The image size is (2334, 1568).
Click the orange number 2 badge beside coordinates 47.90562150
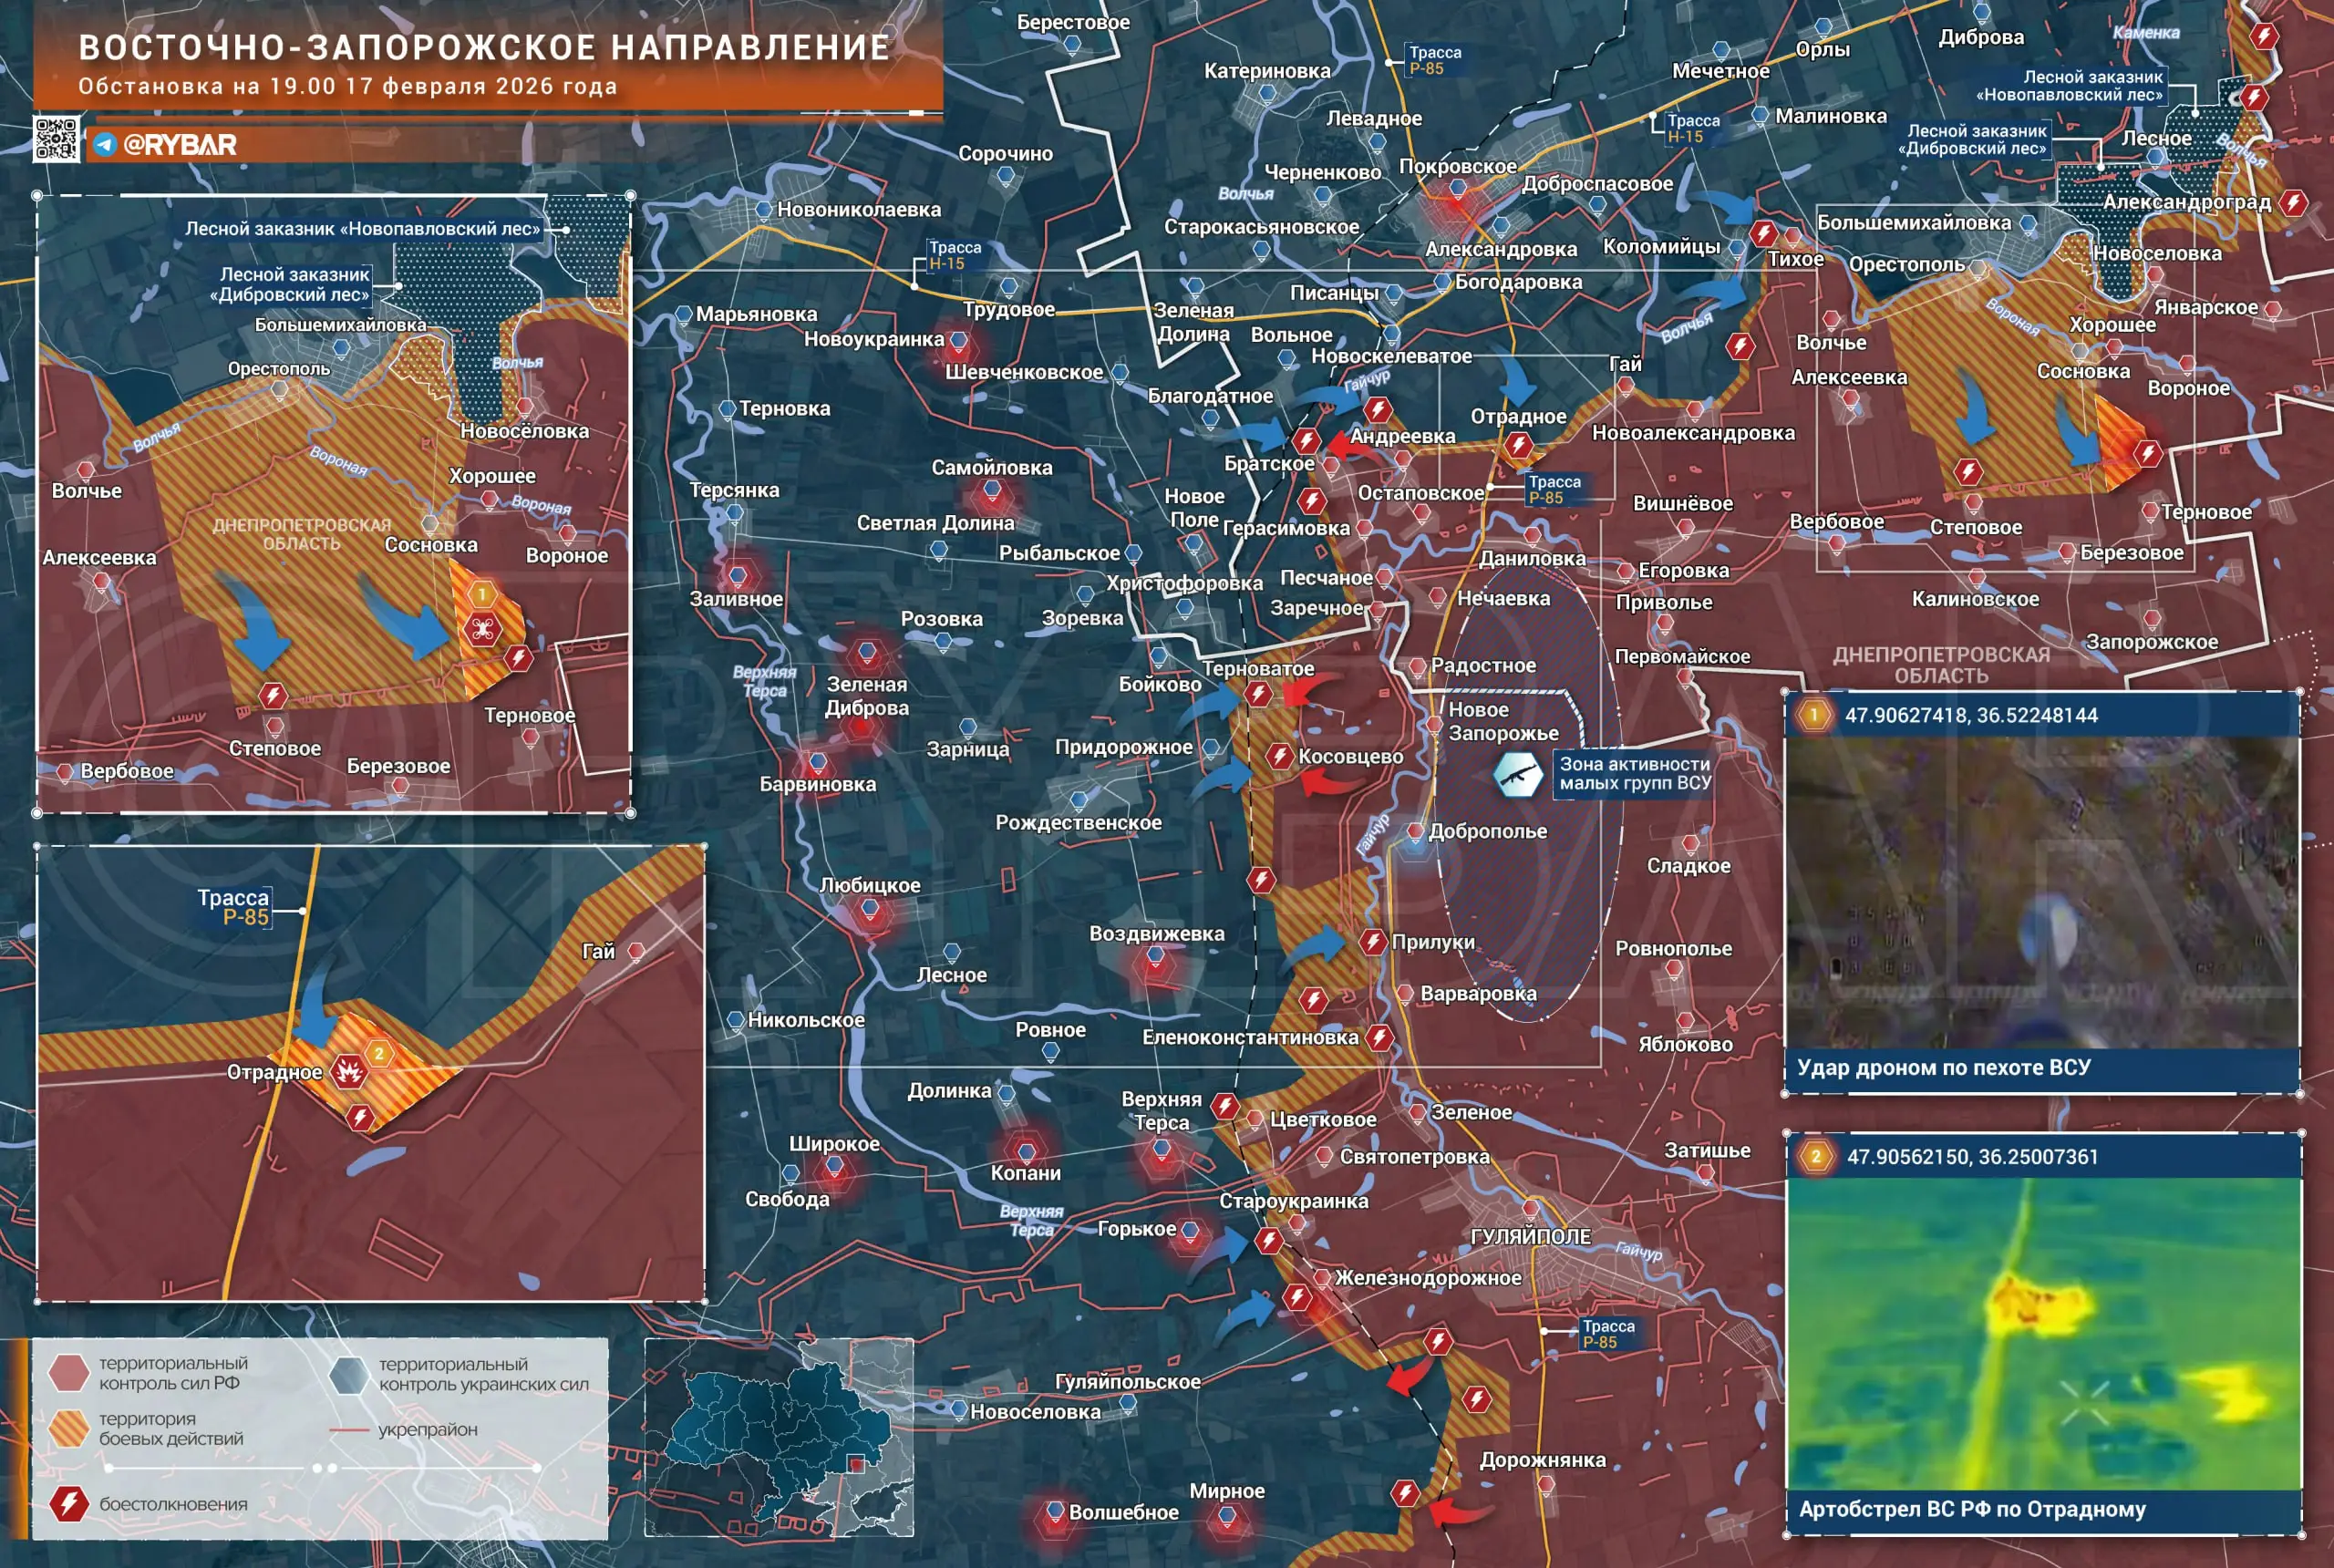coord(1816,1157)
